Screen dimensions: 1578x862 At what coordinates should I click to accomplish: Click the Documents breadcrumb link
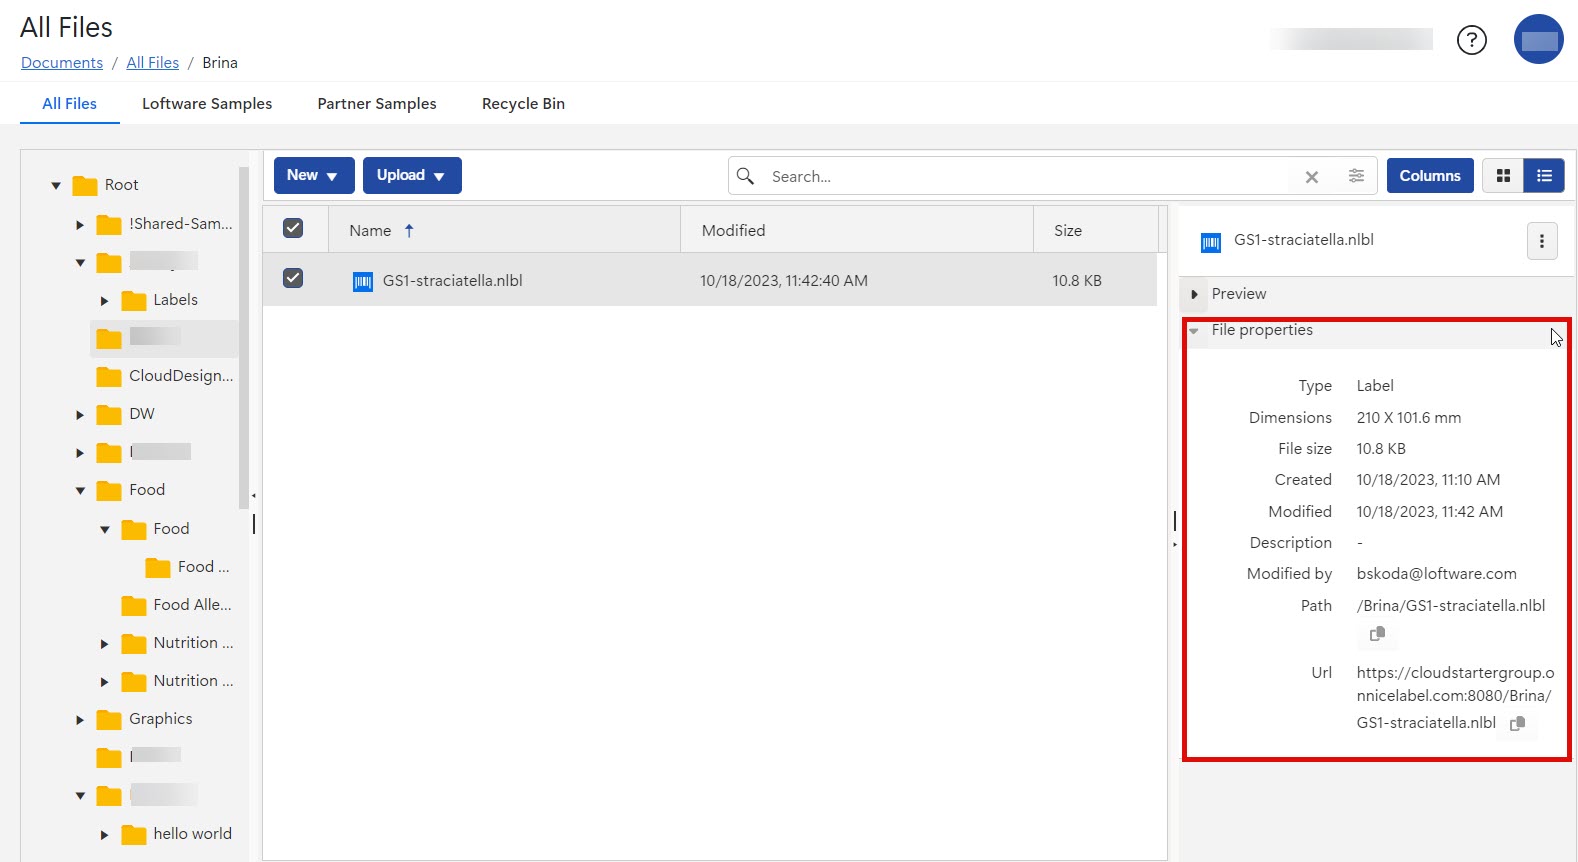click(62, 63)
